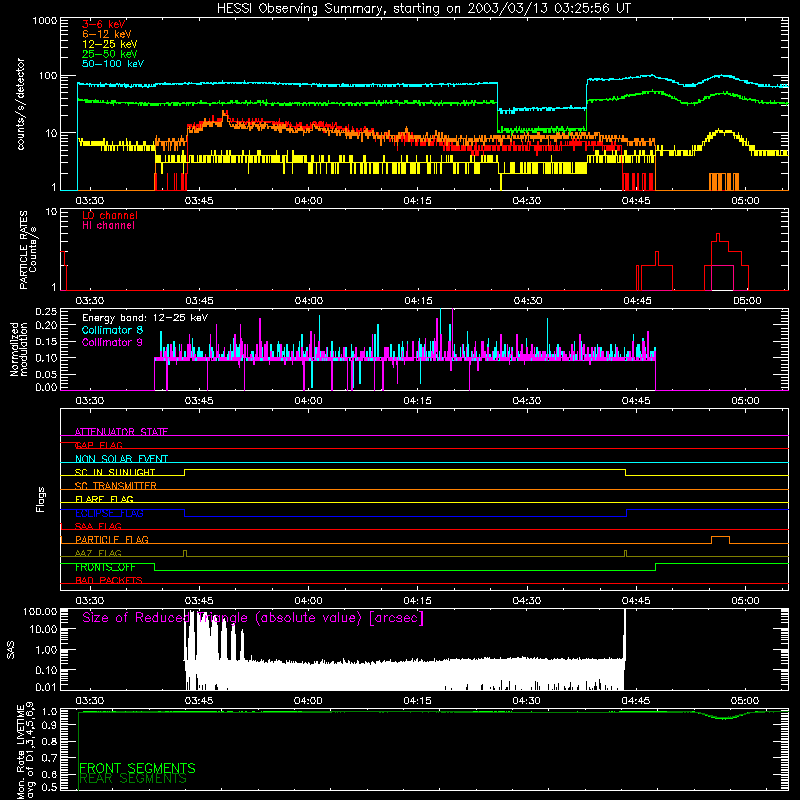
Task: Click the 'Energy band: 12-25 keV' label
Action: coord(145,318)
